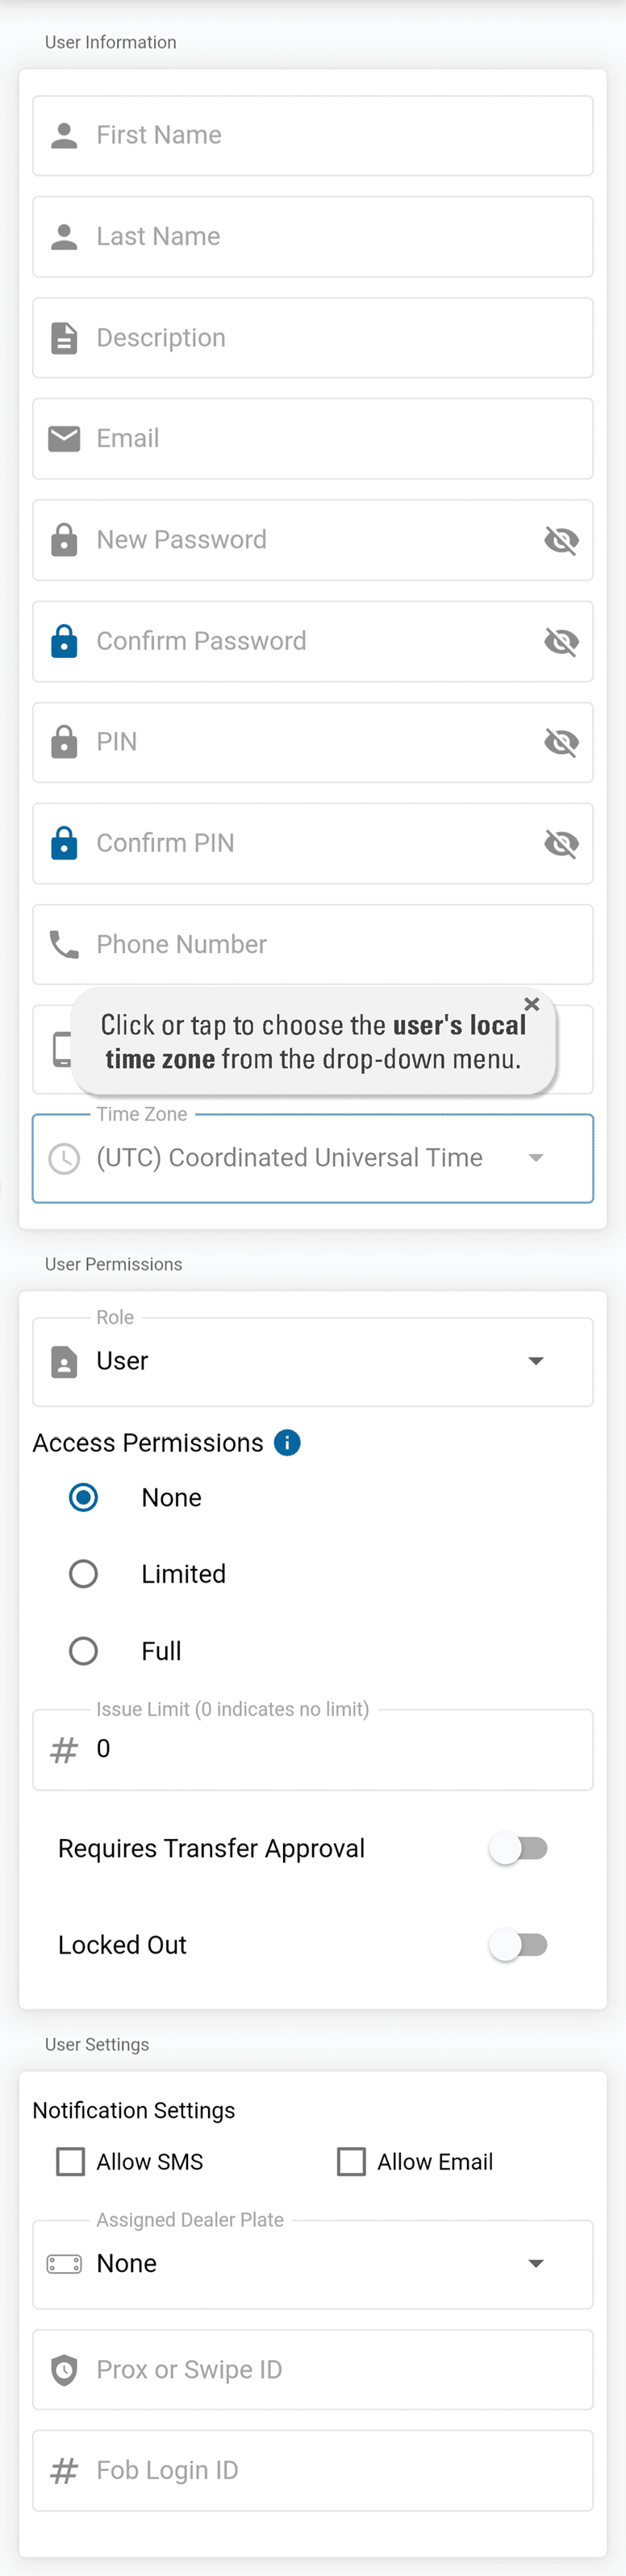
Task: Choose Full access permission
Action: [x=83, y=1650]
